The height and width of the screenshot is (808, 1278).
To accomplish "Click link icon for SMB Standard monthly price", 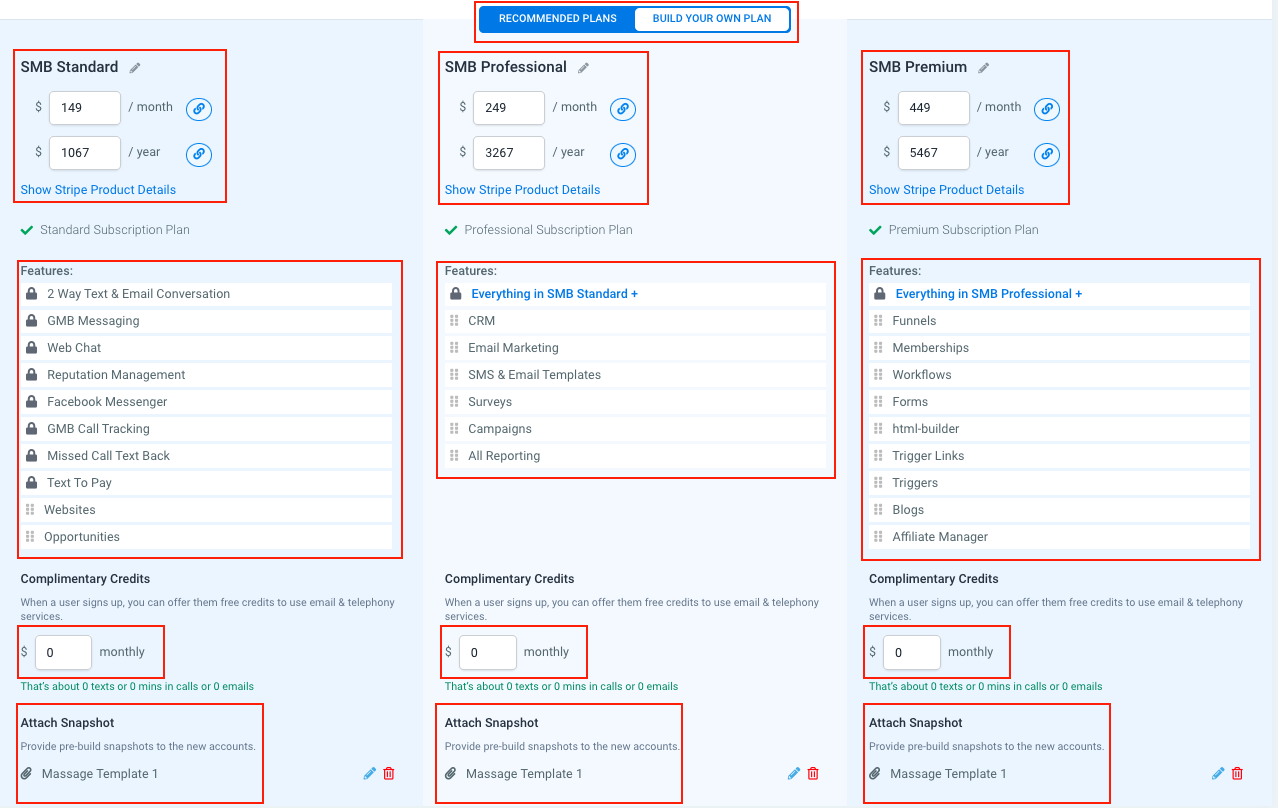I will 199,109.
